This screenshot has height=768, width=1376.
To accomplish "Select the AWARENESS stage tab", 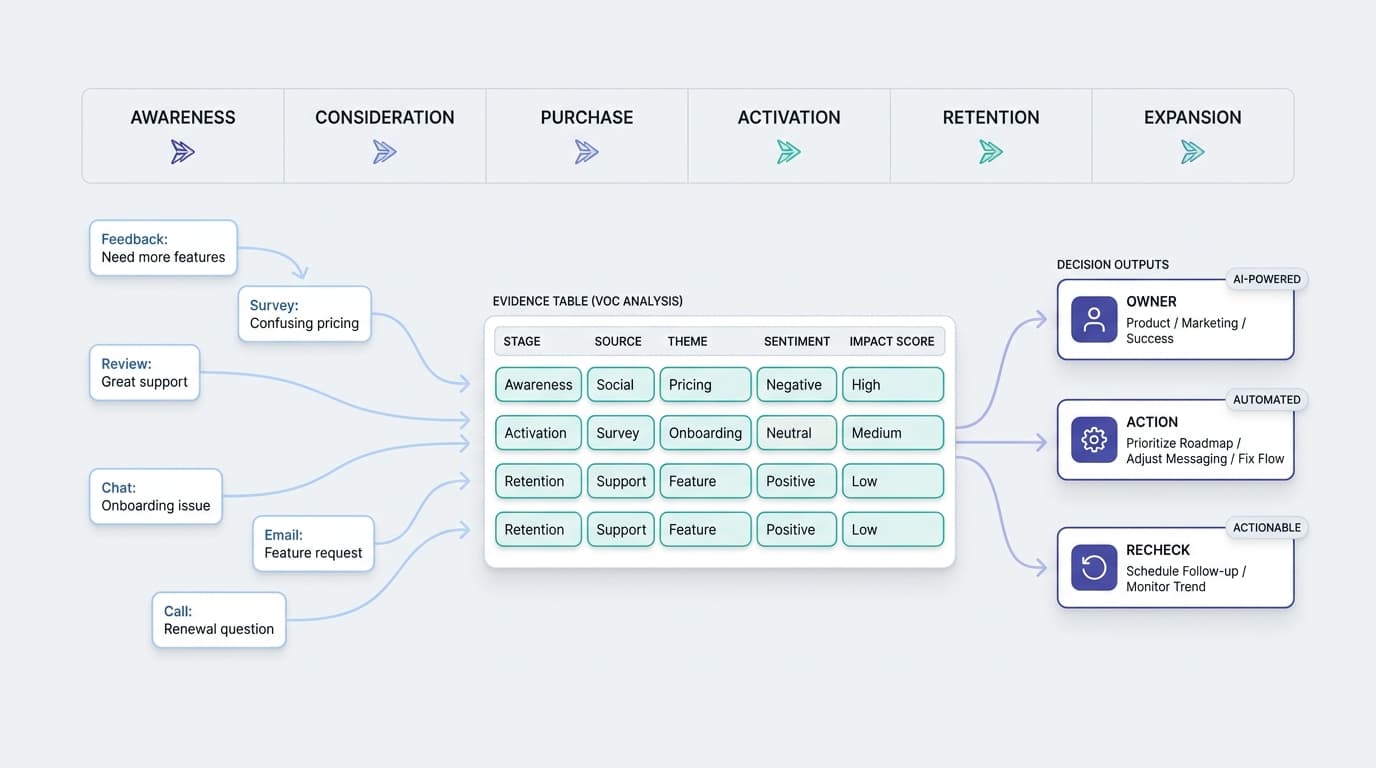I will [x=183, y=136].
